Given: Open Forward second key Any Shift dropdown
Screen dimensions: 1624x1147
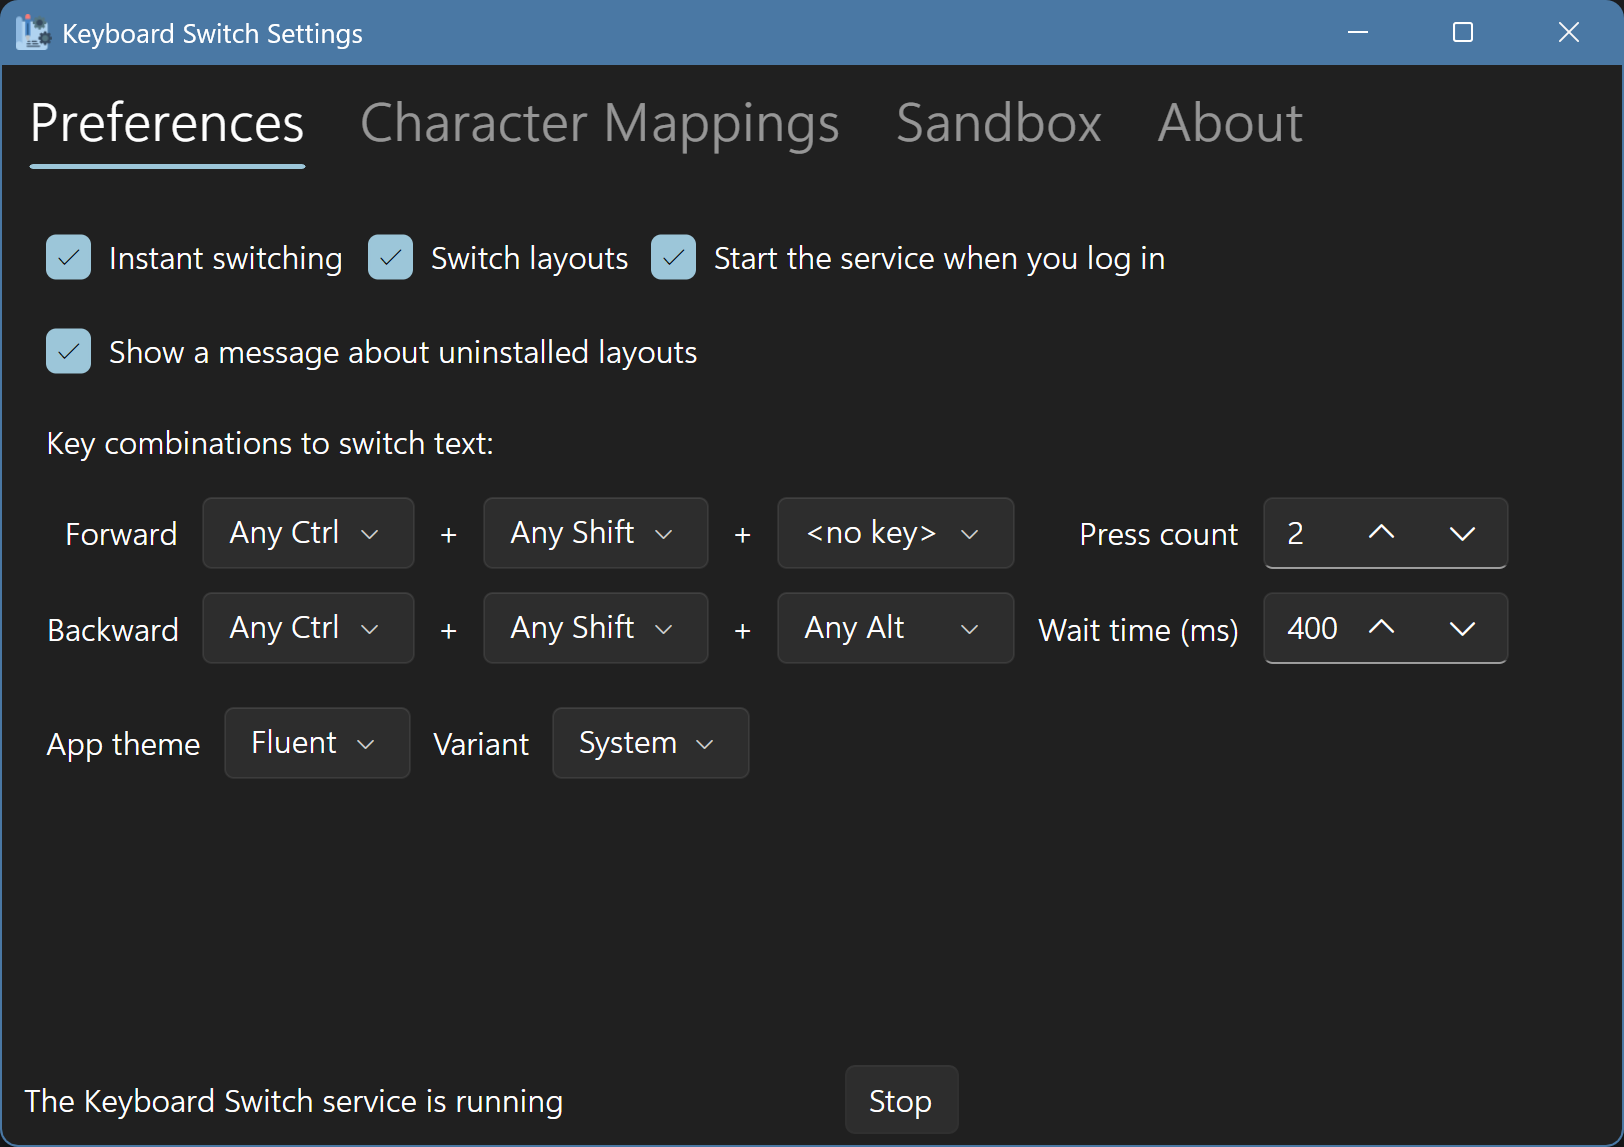Looking at the screenshot, I should click(595, 533).
